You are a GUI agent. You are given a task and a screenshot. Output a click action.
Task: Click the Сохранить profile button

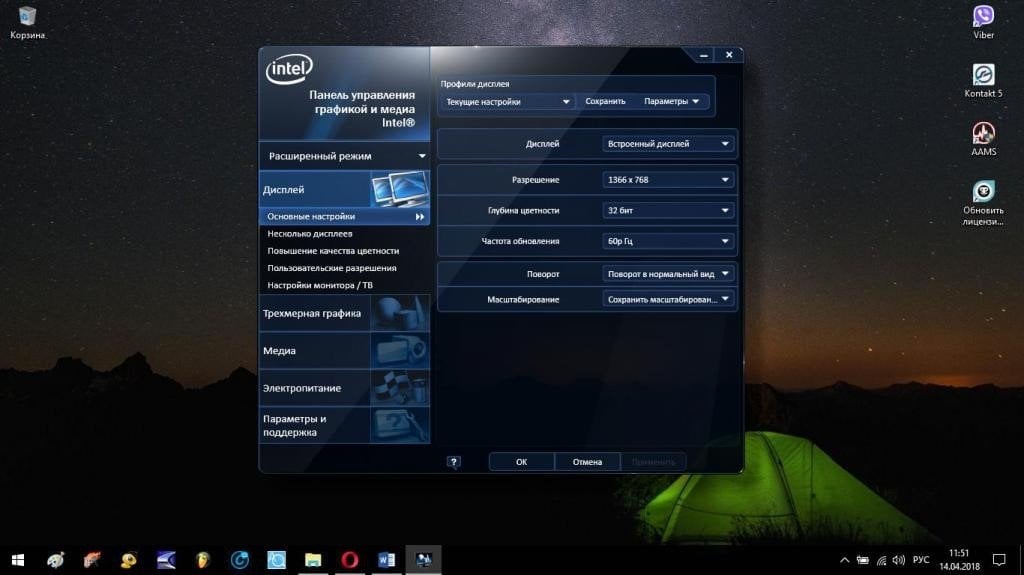coord(605,102)
